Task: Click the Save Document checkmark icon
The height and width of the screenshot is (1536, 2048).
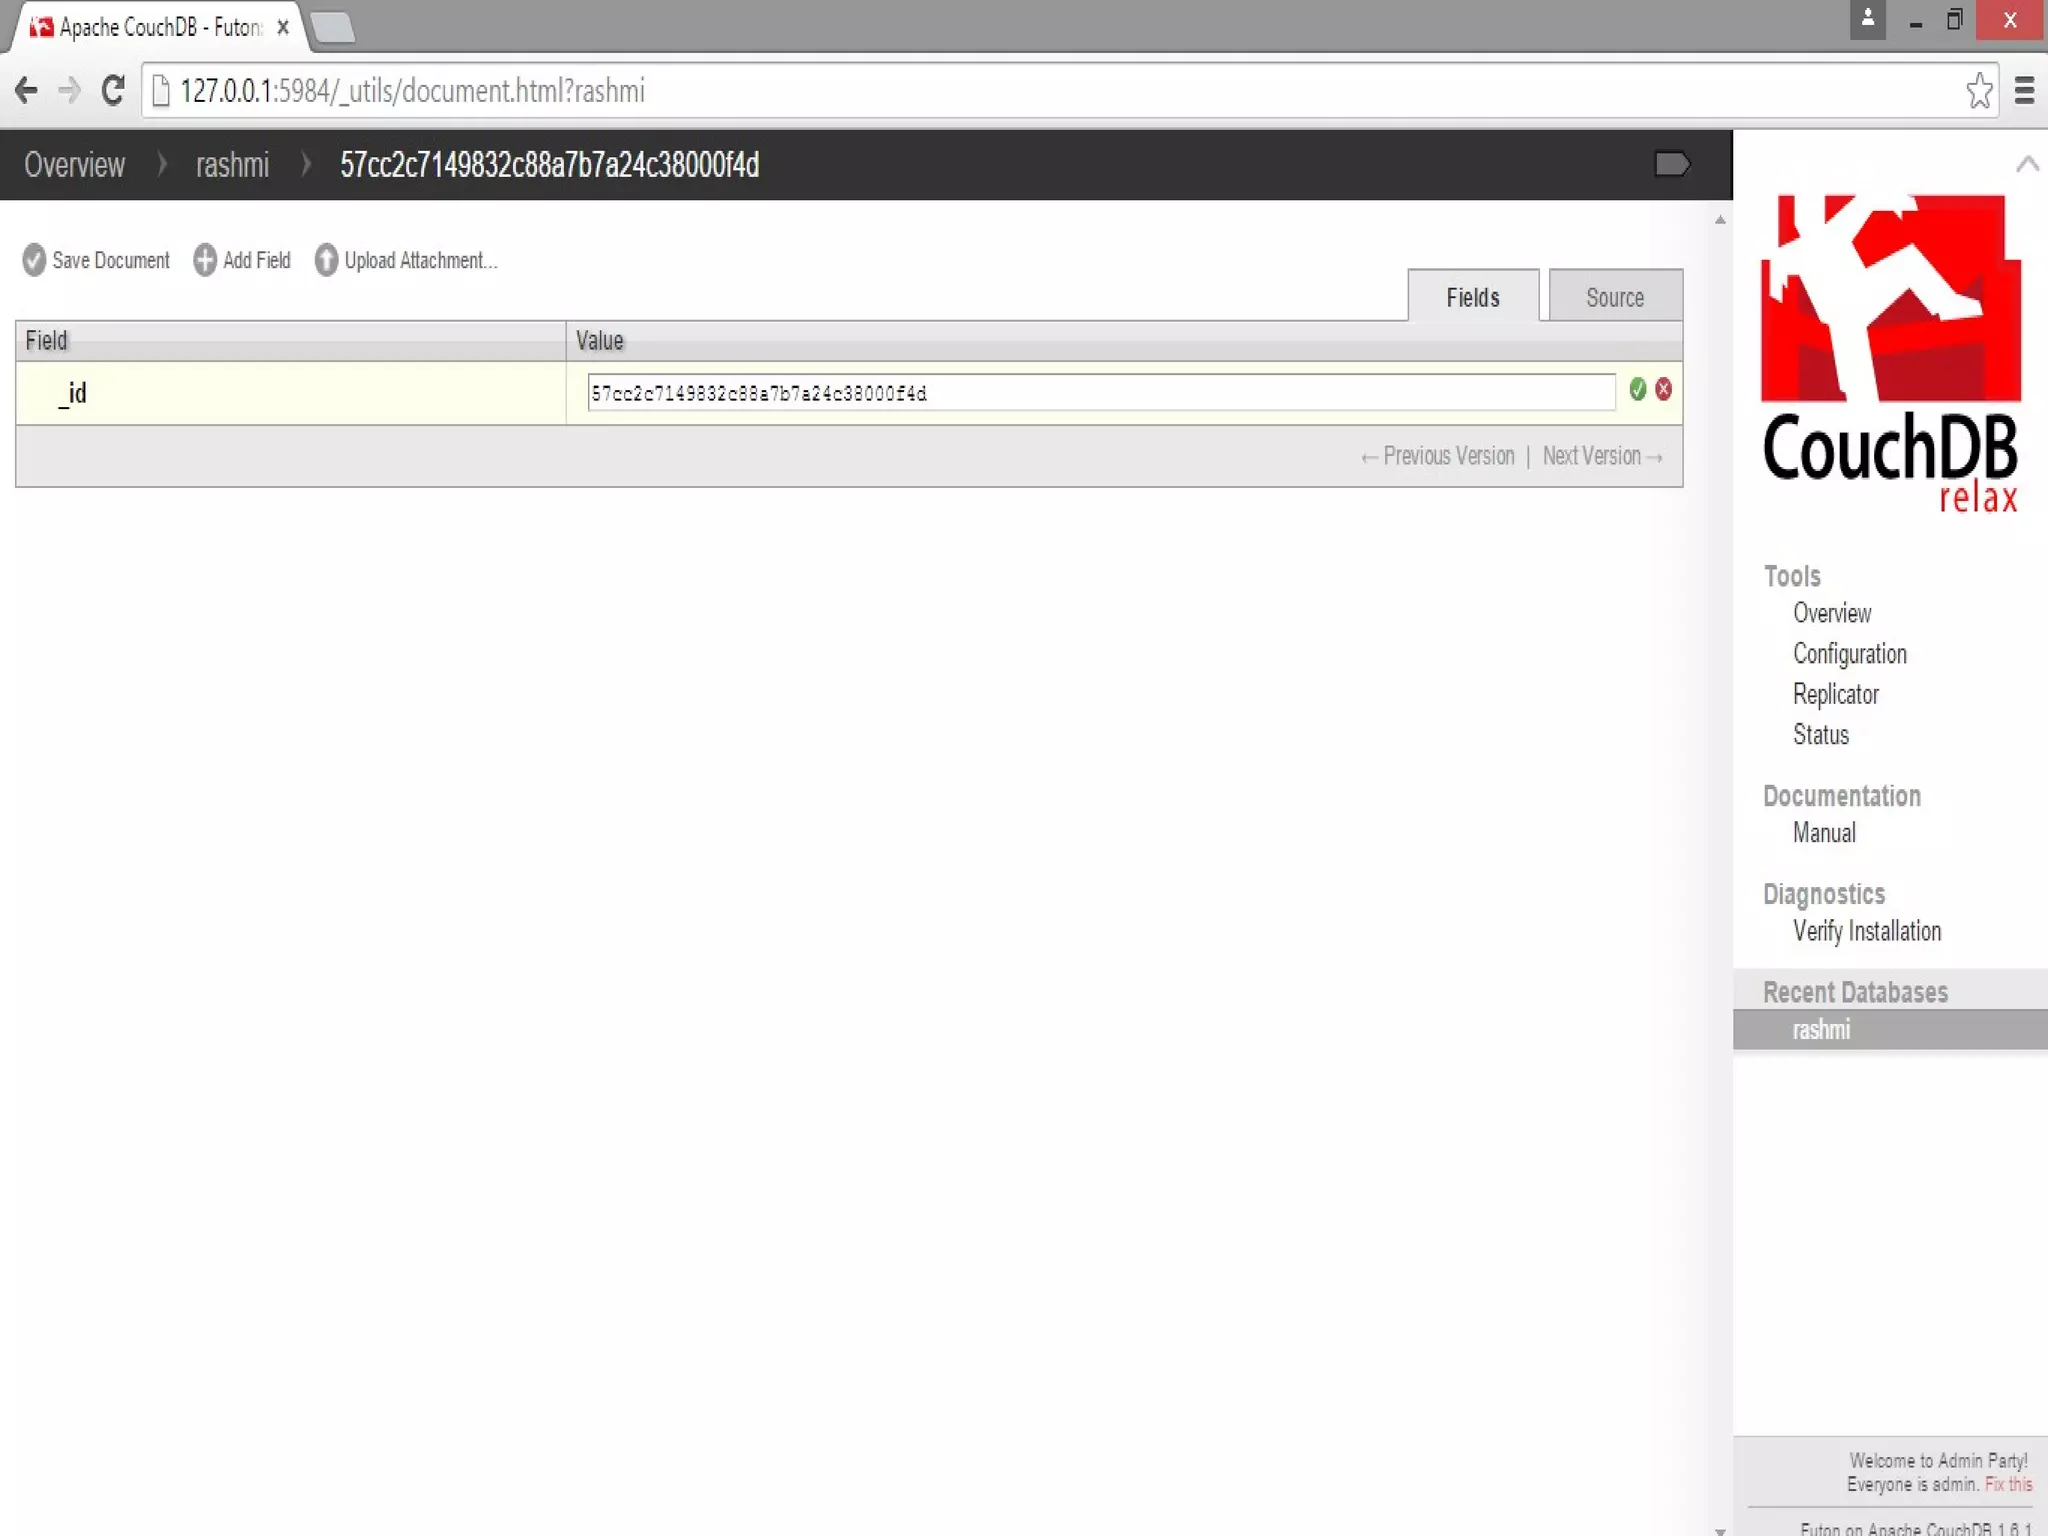Action: click(34, 260)
